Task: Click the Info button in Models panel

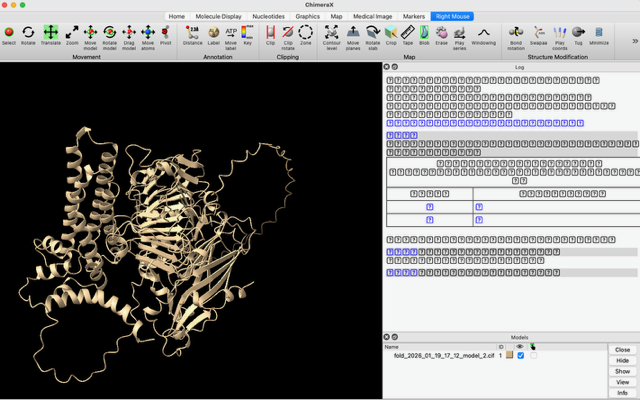Action: pyautogui.click(x=622, y=393)
